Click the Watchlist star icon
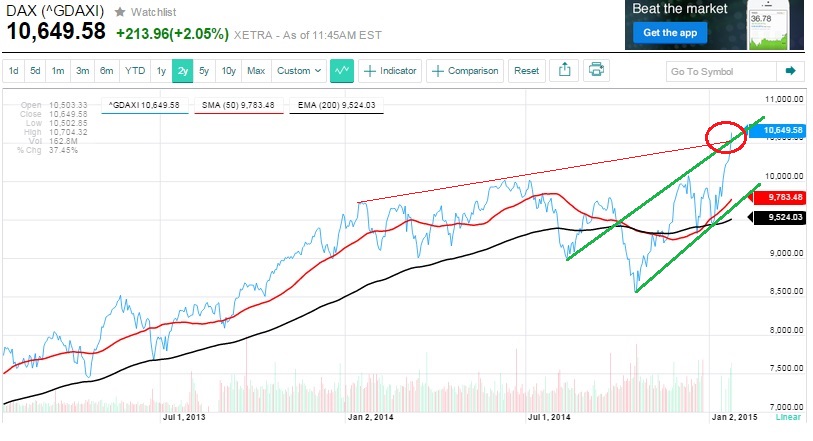 coord(120,10)
